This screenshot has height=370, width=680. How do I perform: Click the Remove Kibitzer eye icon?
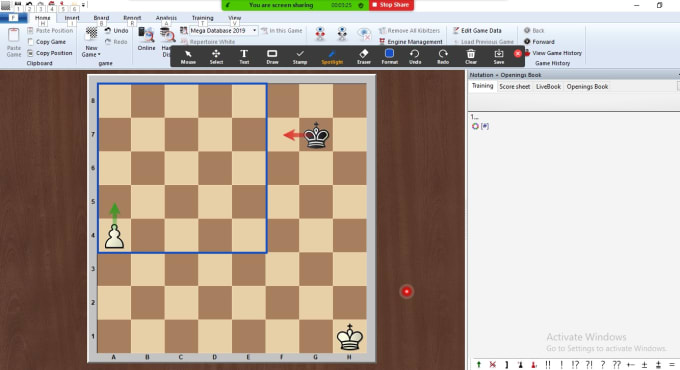(364, 33)
